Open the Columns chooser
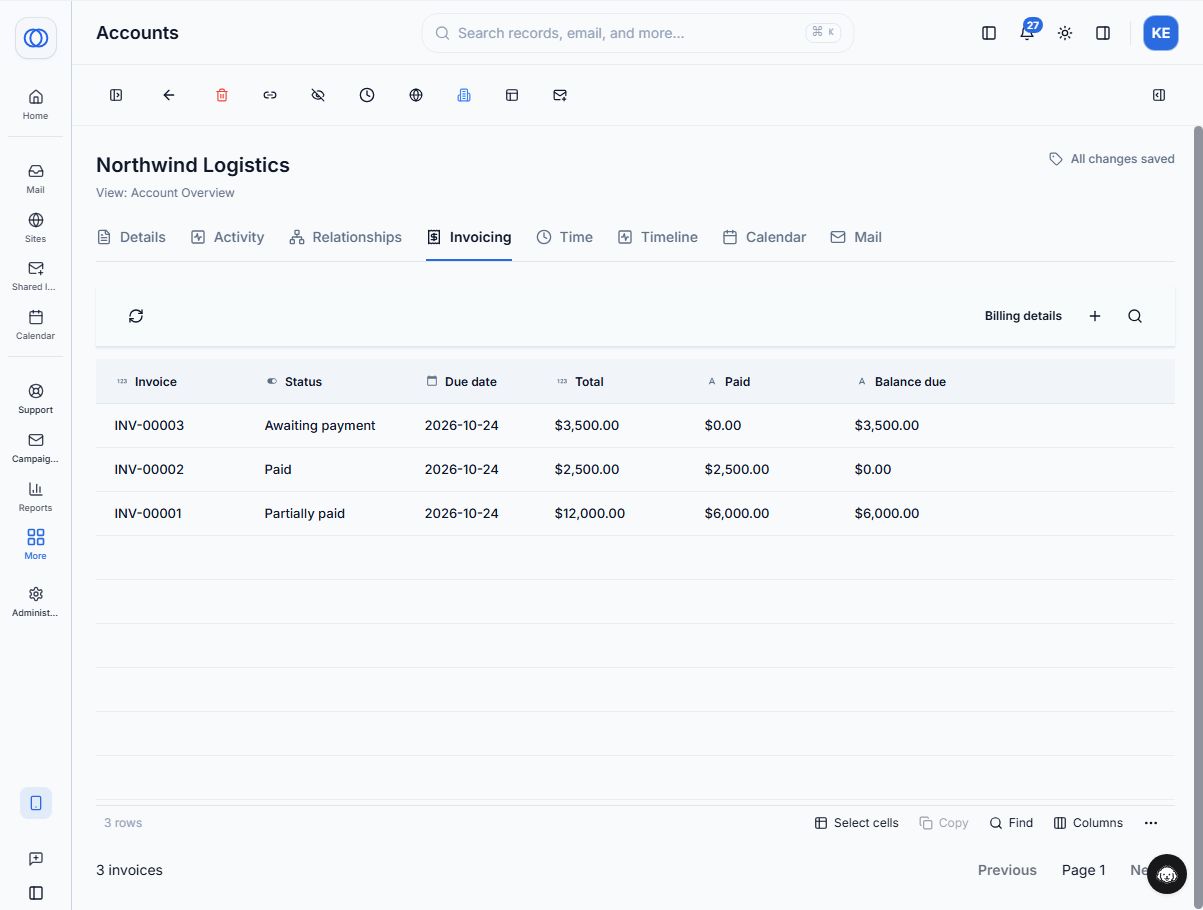The image size is (1203, 910). [1088, 823]
